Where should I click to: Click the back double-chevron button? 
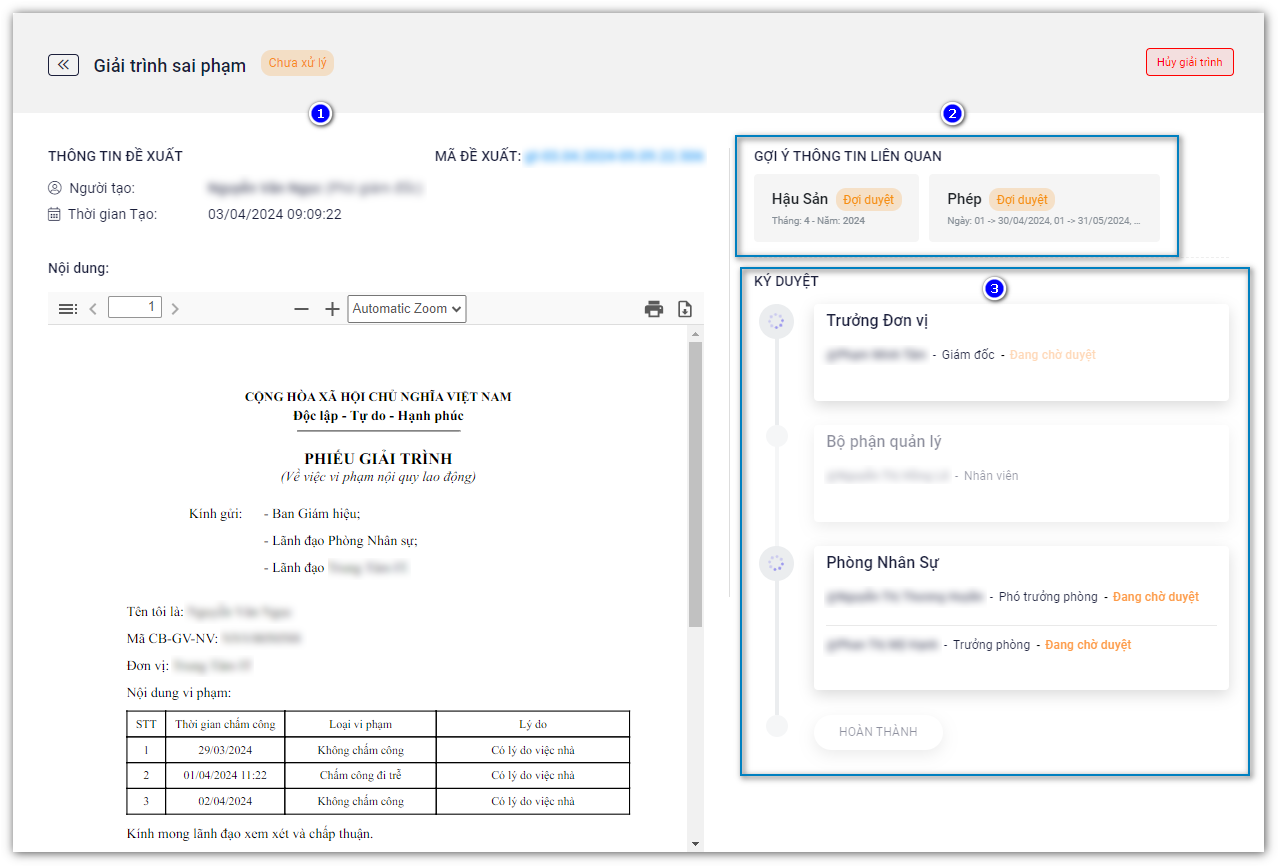click(x=63, y=65)
